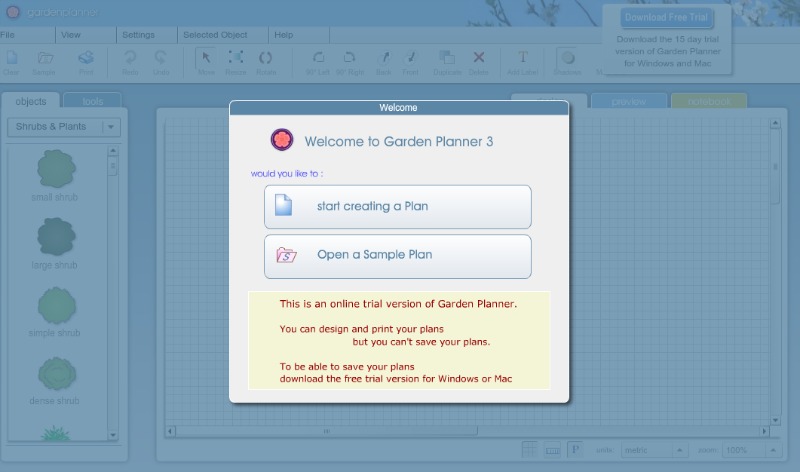The image size is (800, 472).
Task: Click the canvas horizontal scroll right arrow
Action: (x=764, y=431)
